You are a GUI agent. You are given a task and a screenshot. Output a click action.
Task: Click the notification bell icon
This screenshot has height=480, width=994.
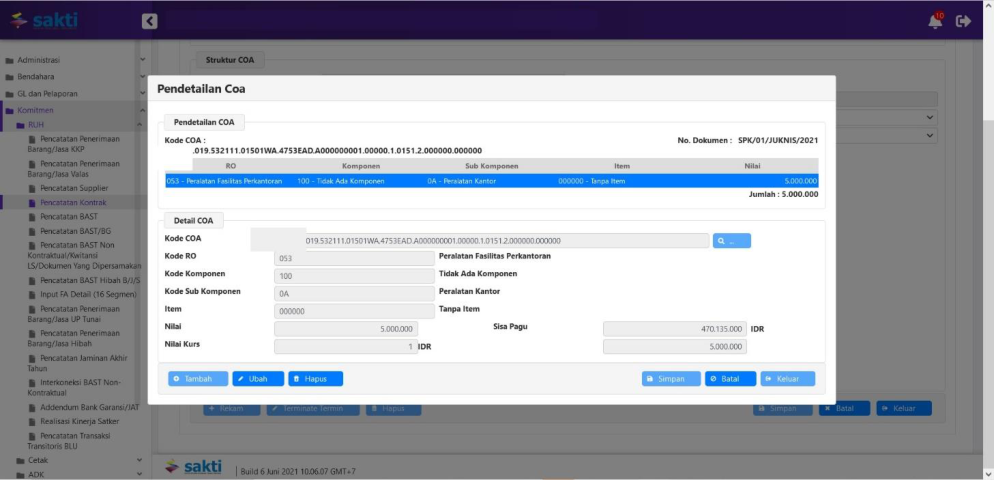(935, 20)
